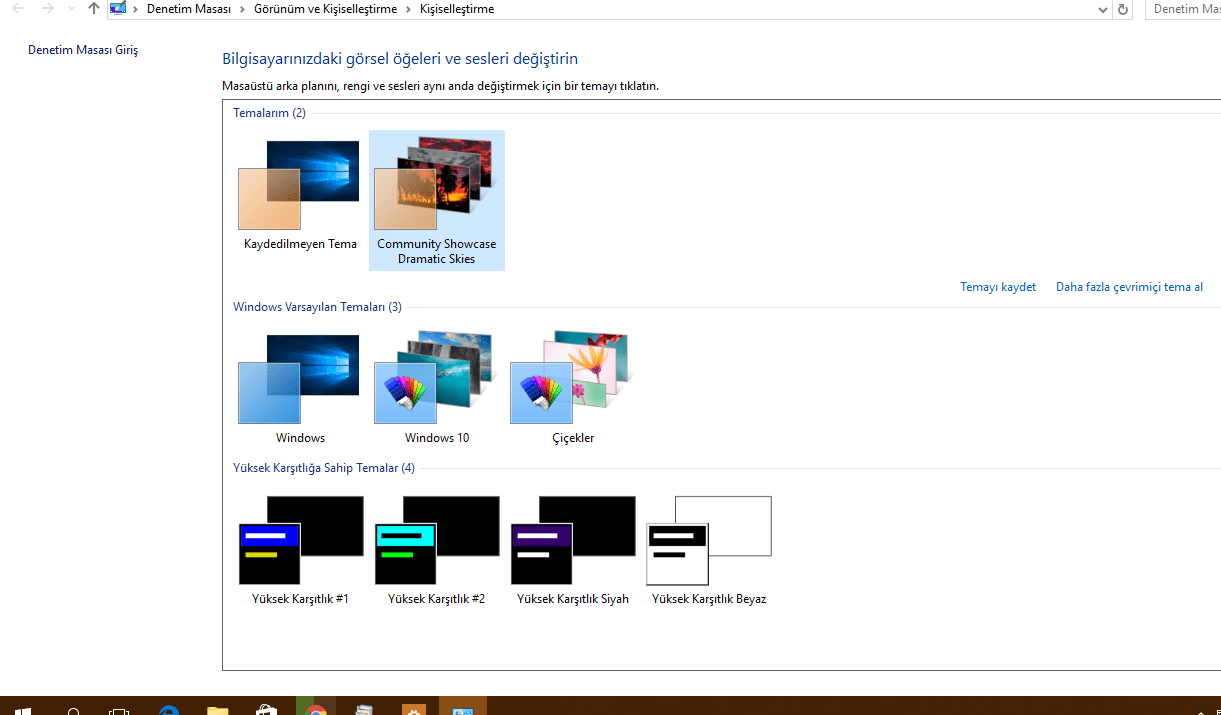Launch Edge browser from taskbar
Viewport: 1221px width, 715px height.
click(x=169, y=710)
